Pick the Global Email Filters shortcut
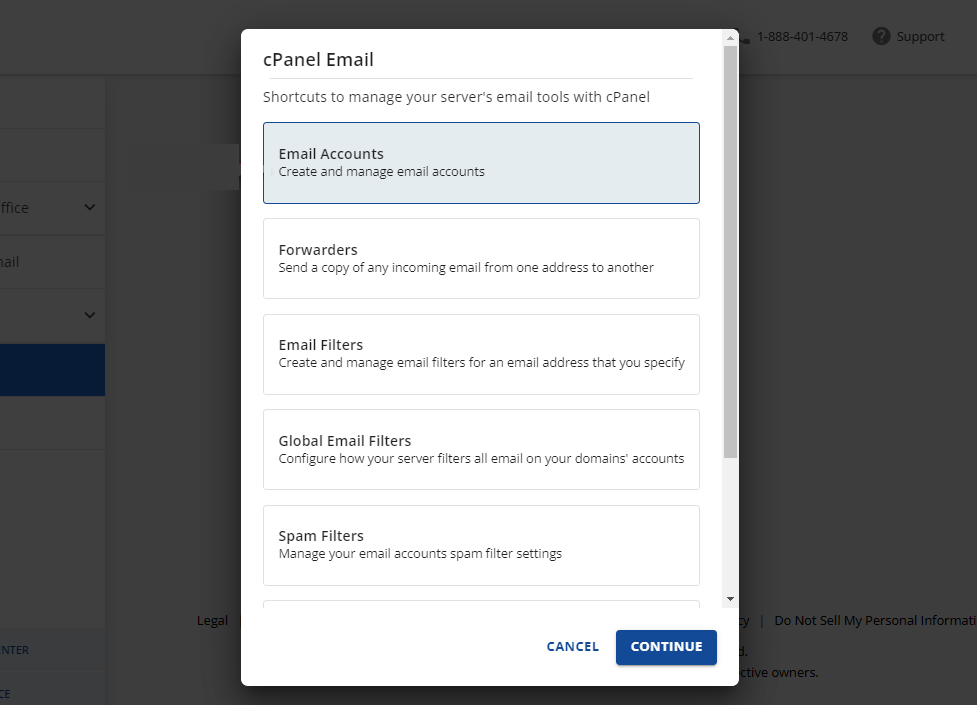 point(481,448)
